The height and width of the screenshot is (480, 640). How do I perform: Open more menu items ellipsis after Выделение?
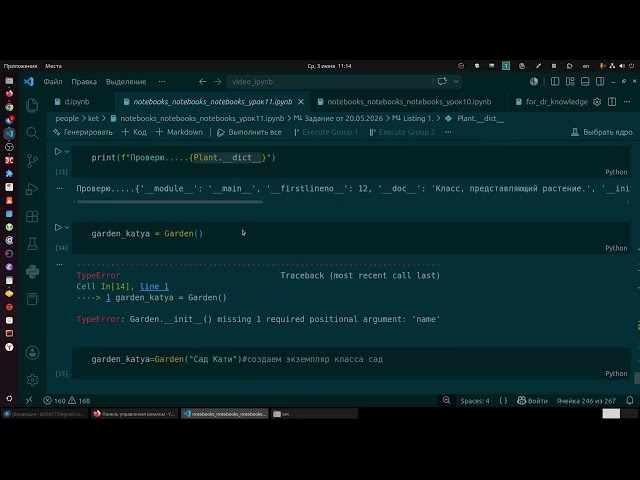click(162, 82)
